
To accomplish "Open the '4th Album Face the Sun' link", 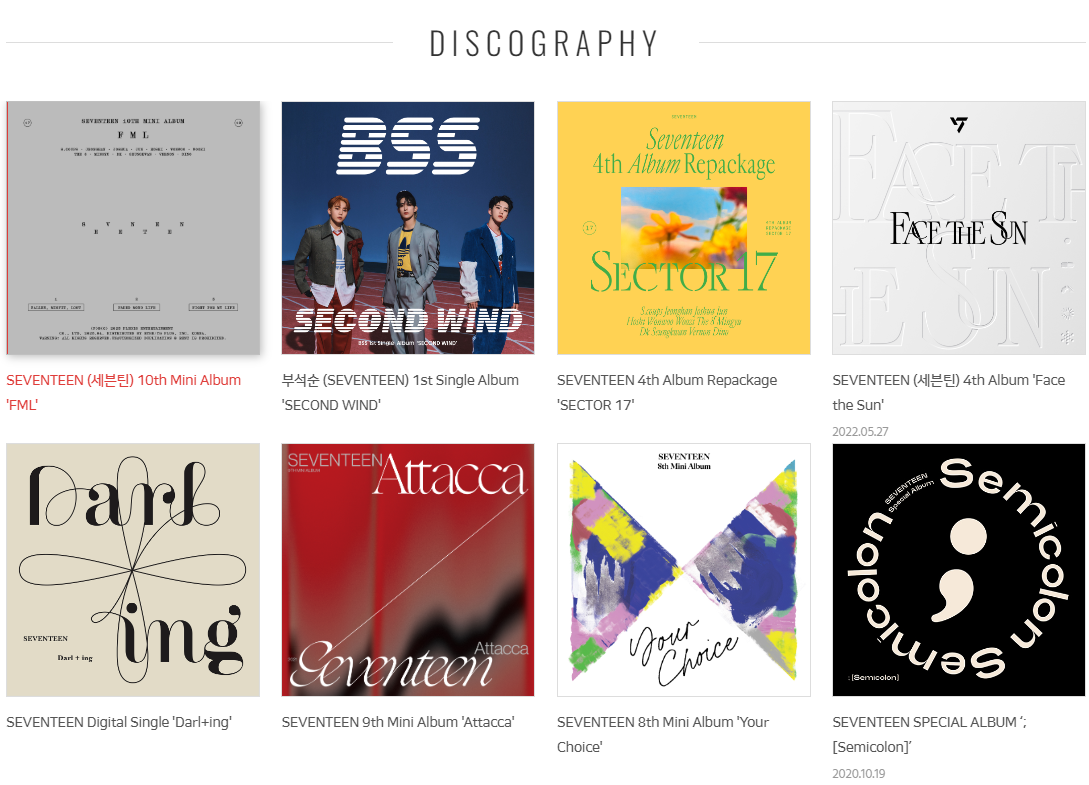I will point(949,392).
